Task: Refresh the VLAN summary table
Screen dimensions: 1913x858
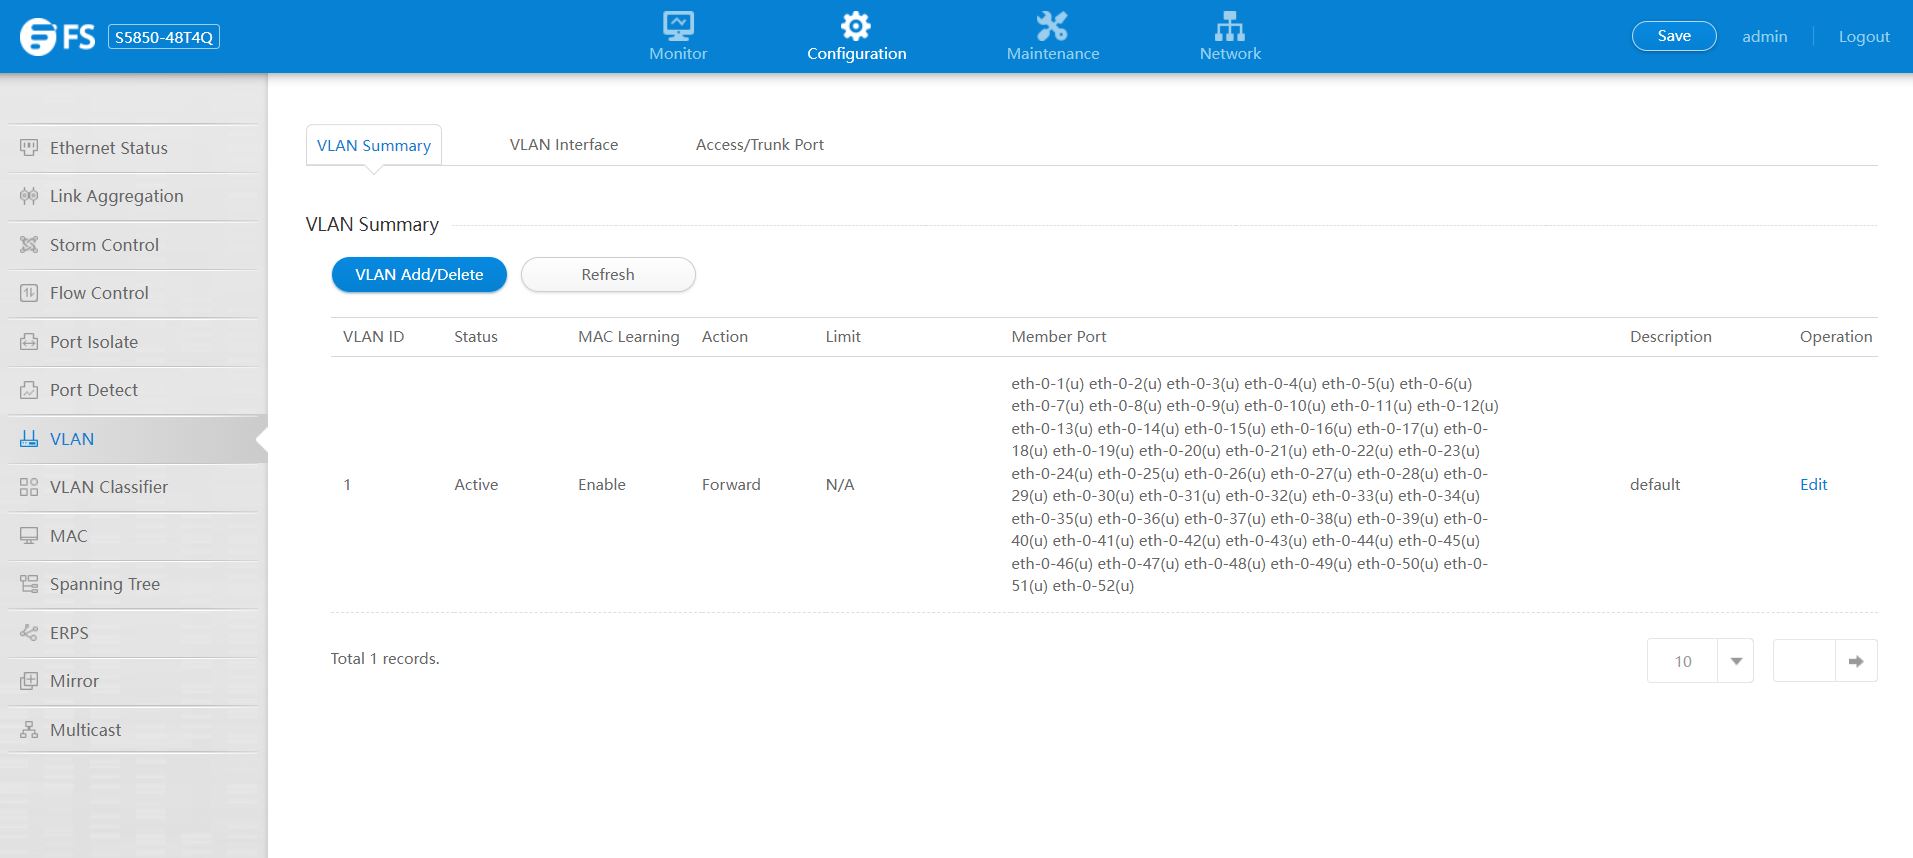Action: (x=607, y=275)
